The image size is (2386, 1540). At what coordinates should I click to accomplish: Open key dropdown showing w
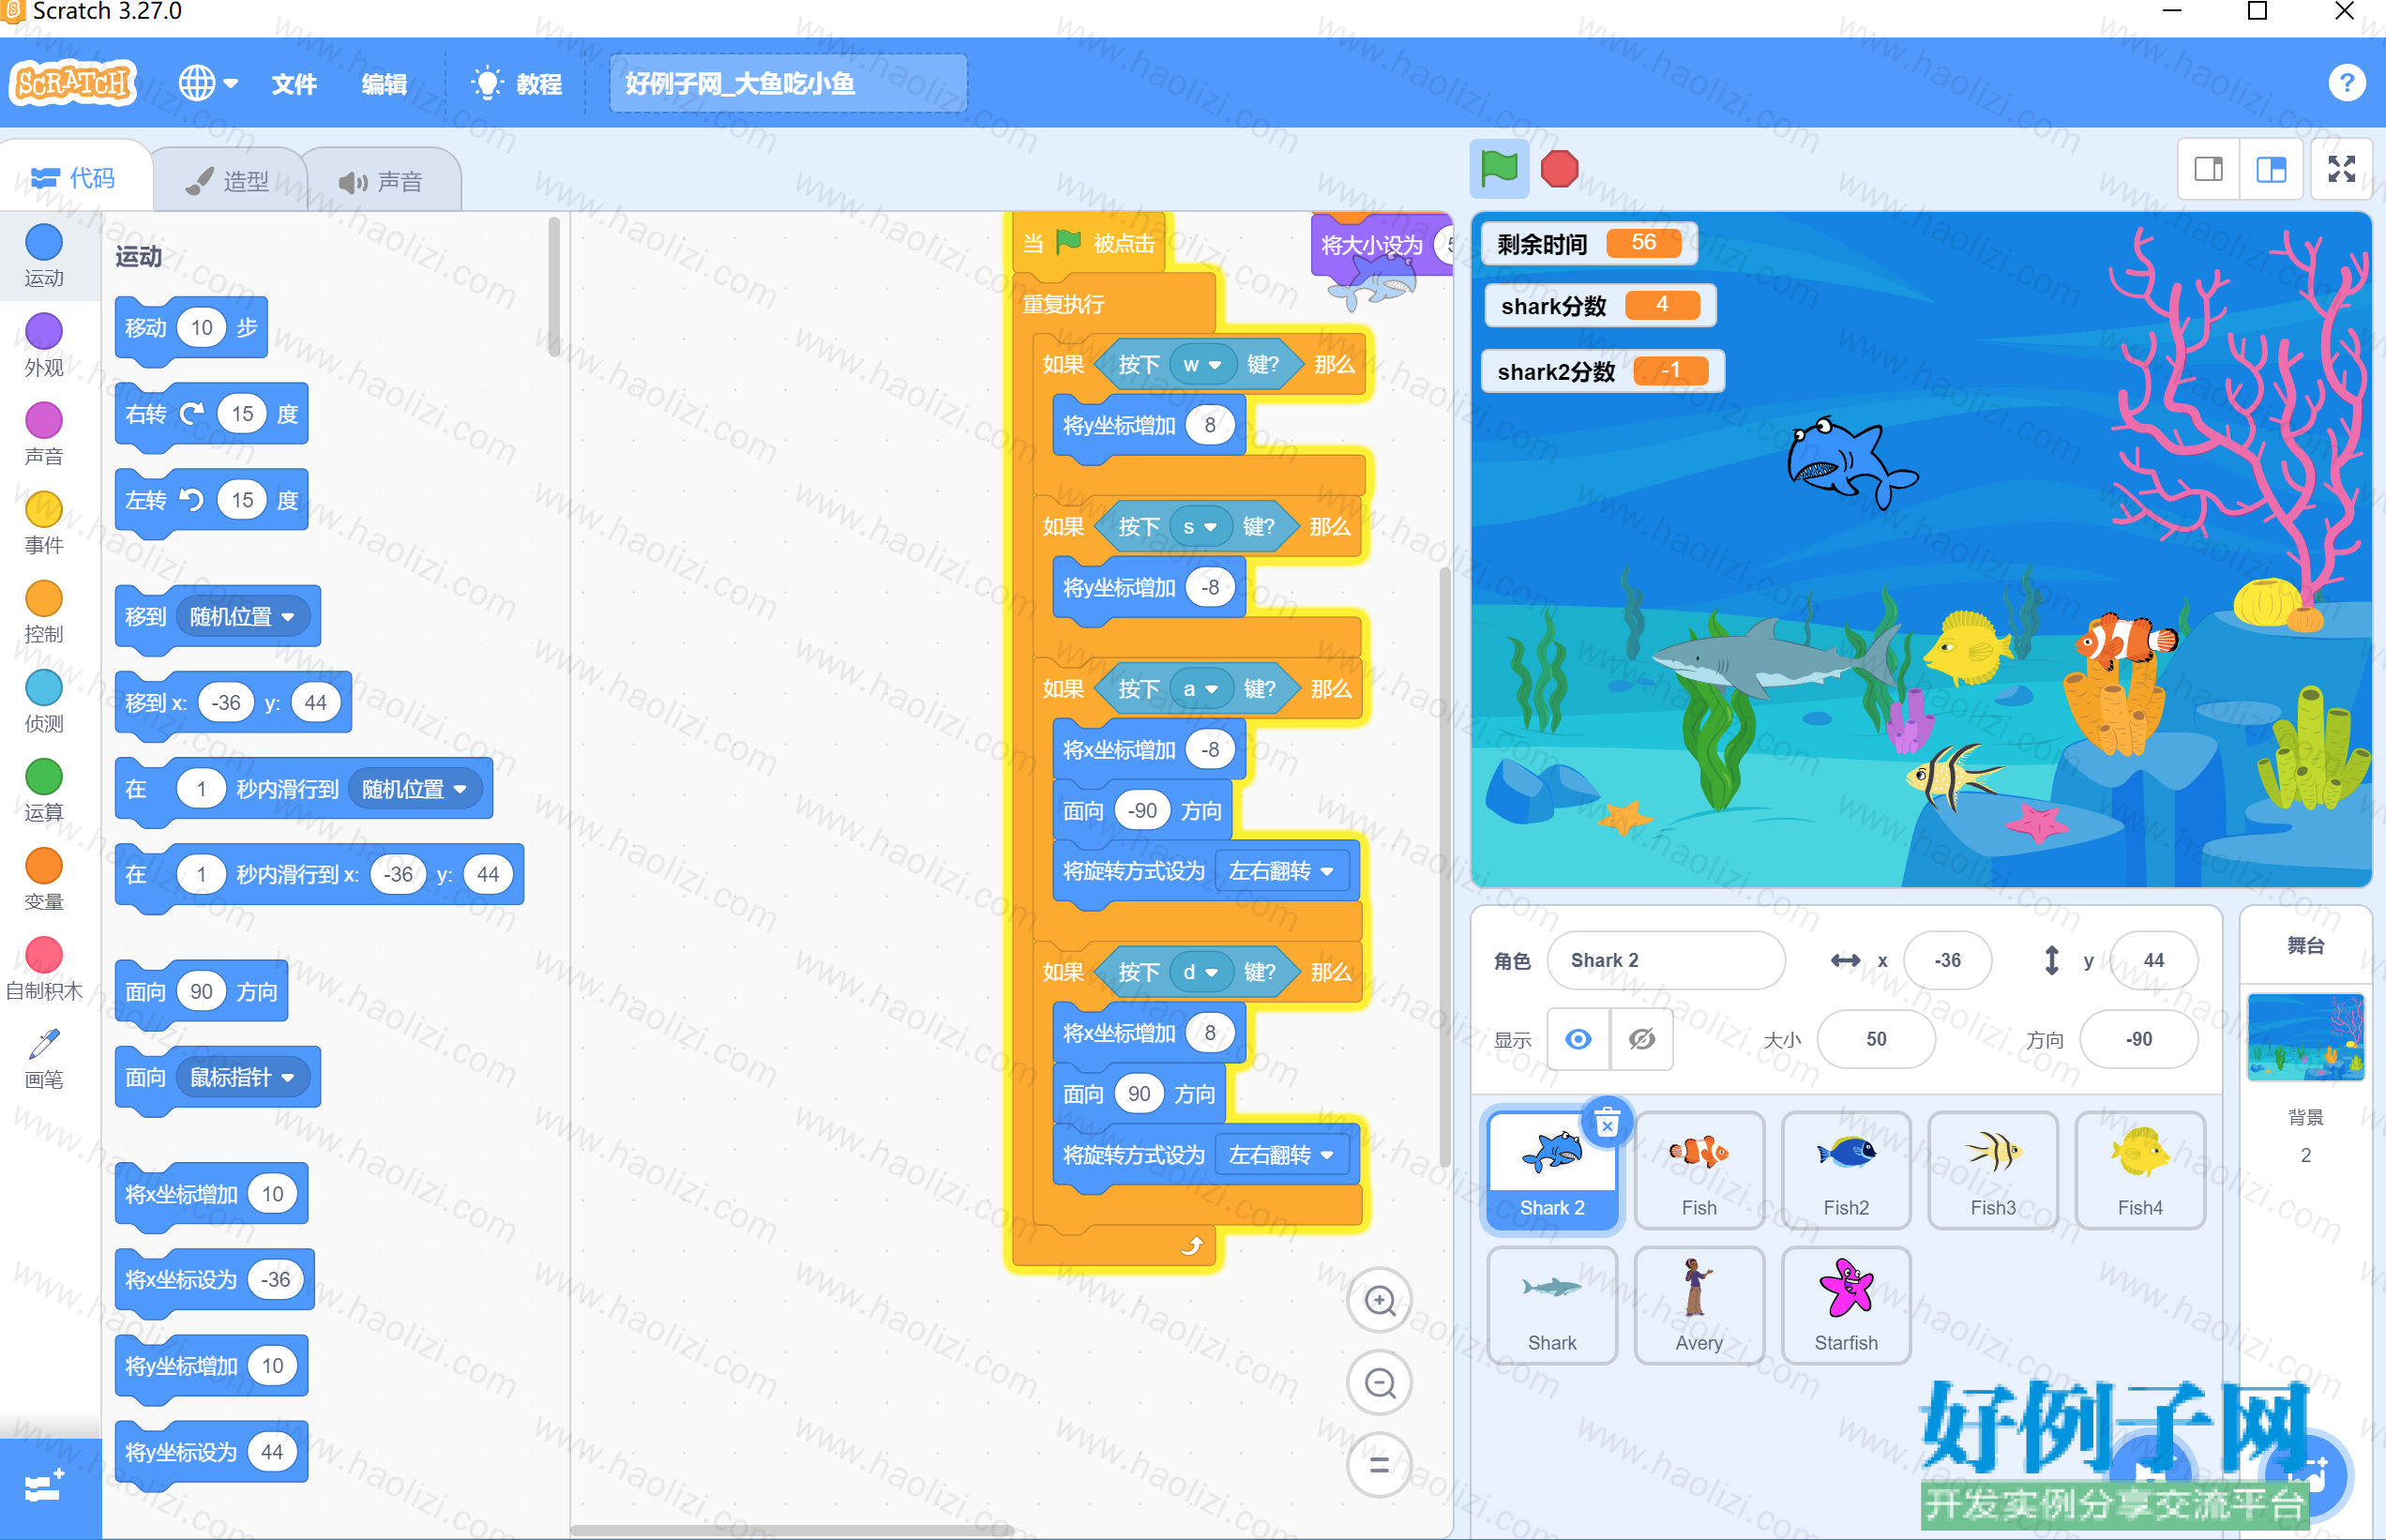click(1202, 364)
